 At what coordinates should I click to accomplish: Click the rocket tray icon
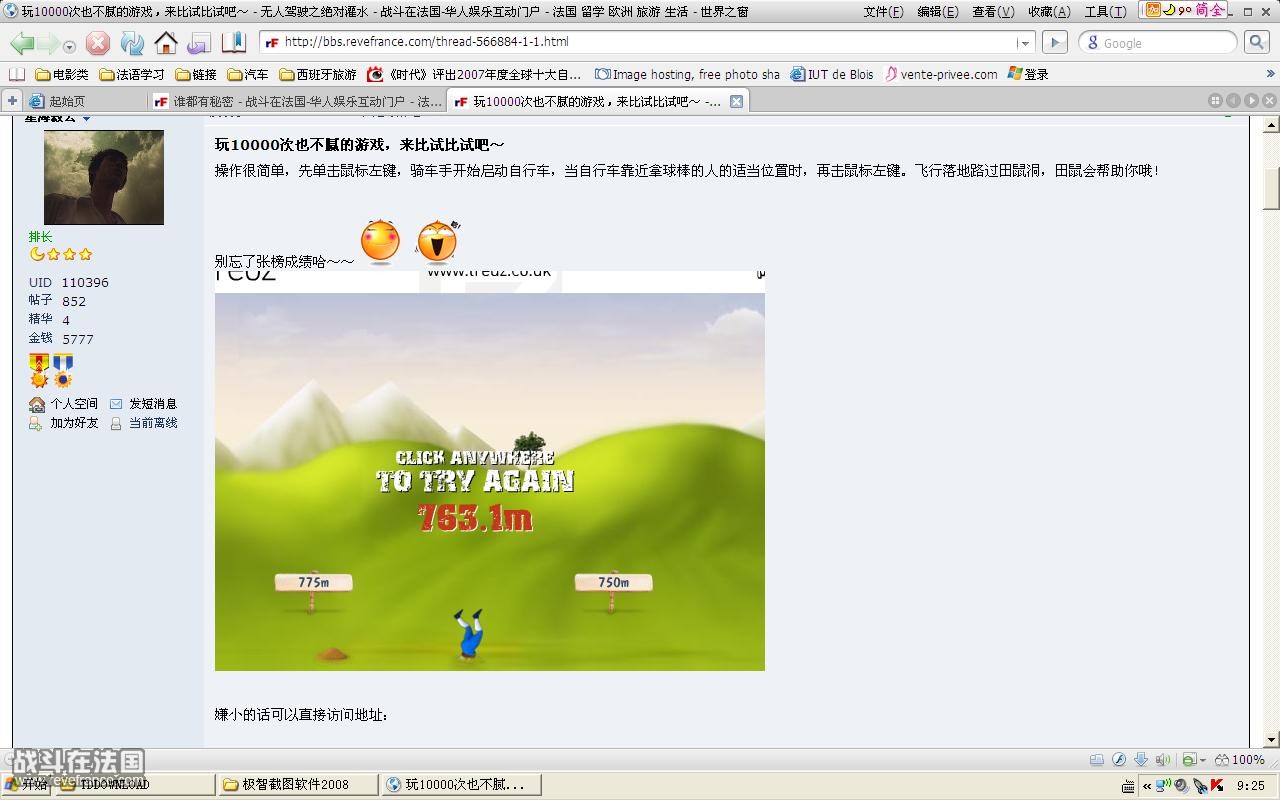point(1200,786)
